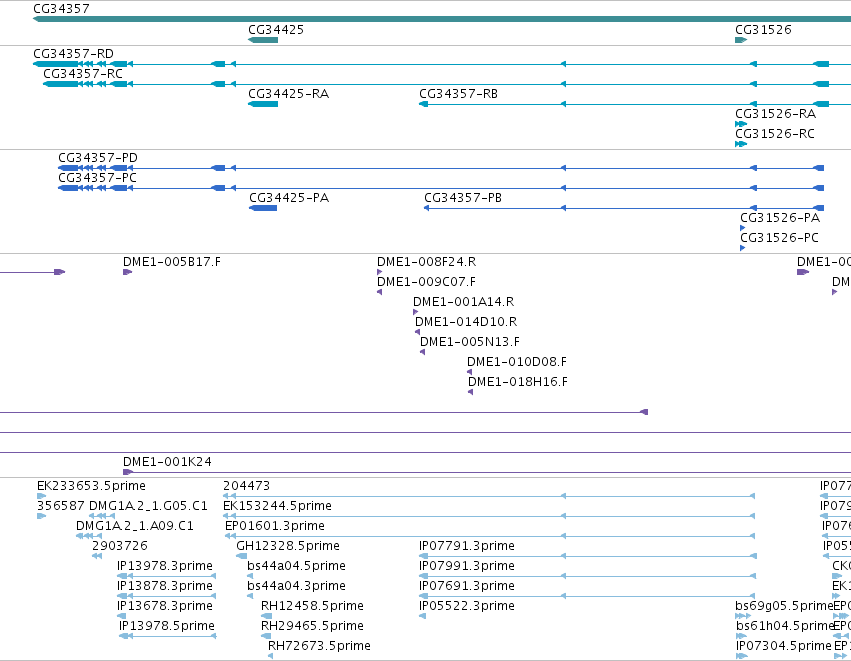Click protein label CG31526-PA
Viewport: 851px width, 661px height.
[780, 218]
